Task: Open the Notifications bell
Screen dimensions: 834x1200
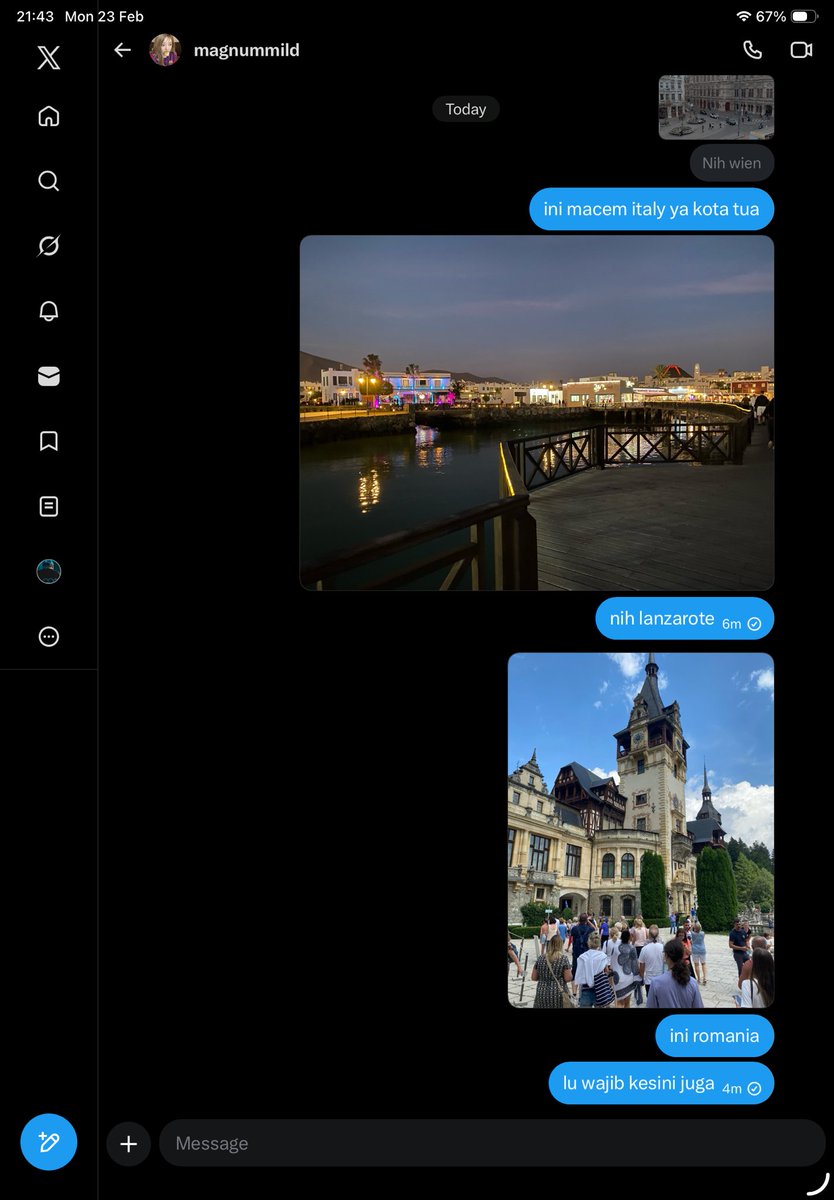Action: click(x=48, y=311)
